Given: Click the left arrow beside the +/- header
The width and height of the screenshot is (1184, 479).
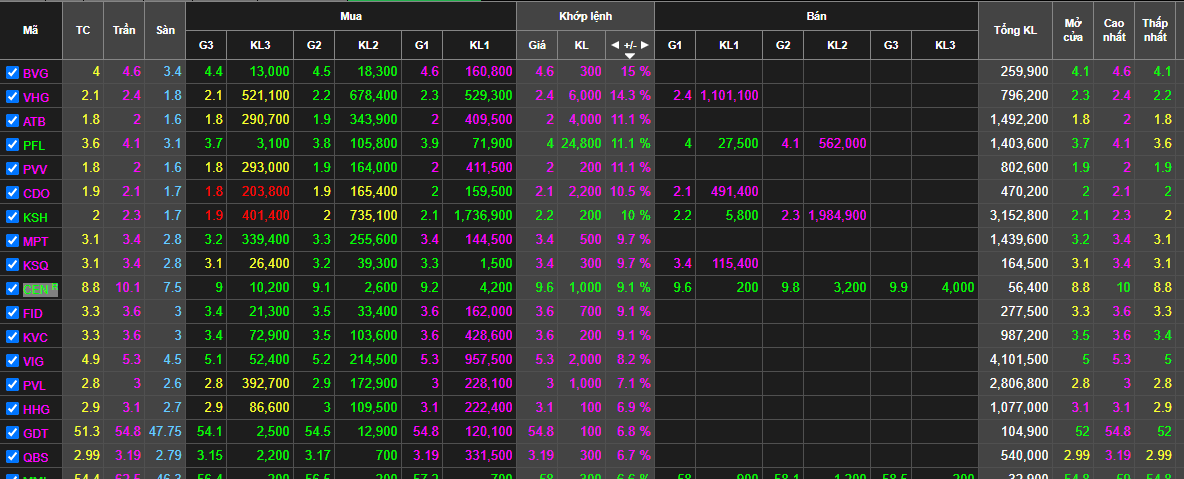Looking at the screenshot, I should click(x=616, y=45).
